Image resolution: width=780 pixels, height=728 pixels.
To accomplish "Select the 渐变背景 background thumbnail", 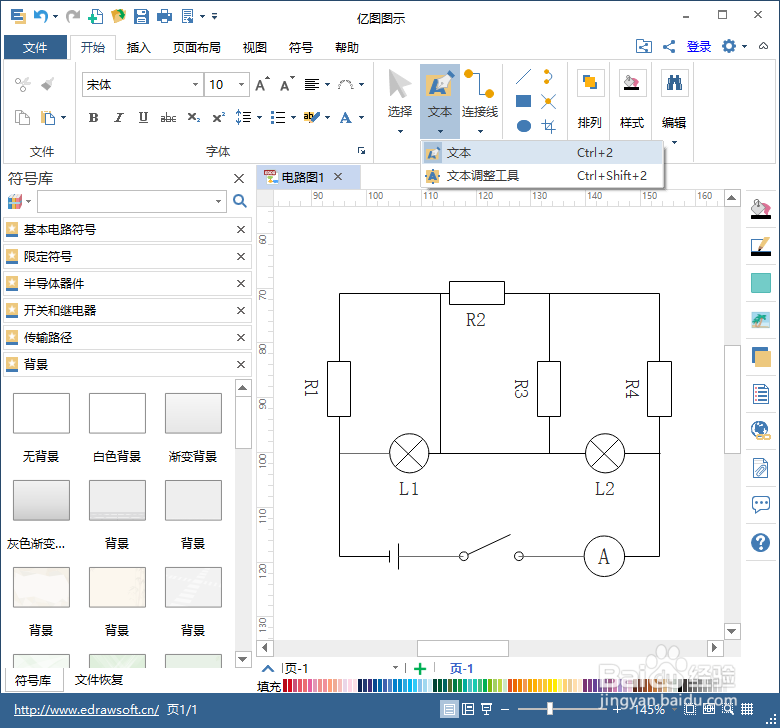I will click(x=194, y=413).
